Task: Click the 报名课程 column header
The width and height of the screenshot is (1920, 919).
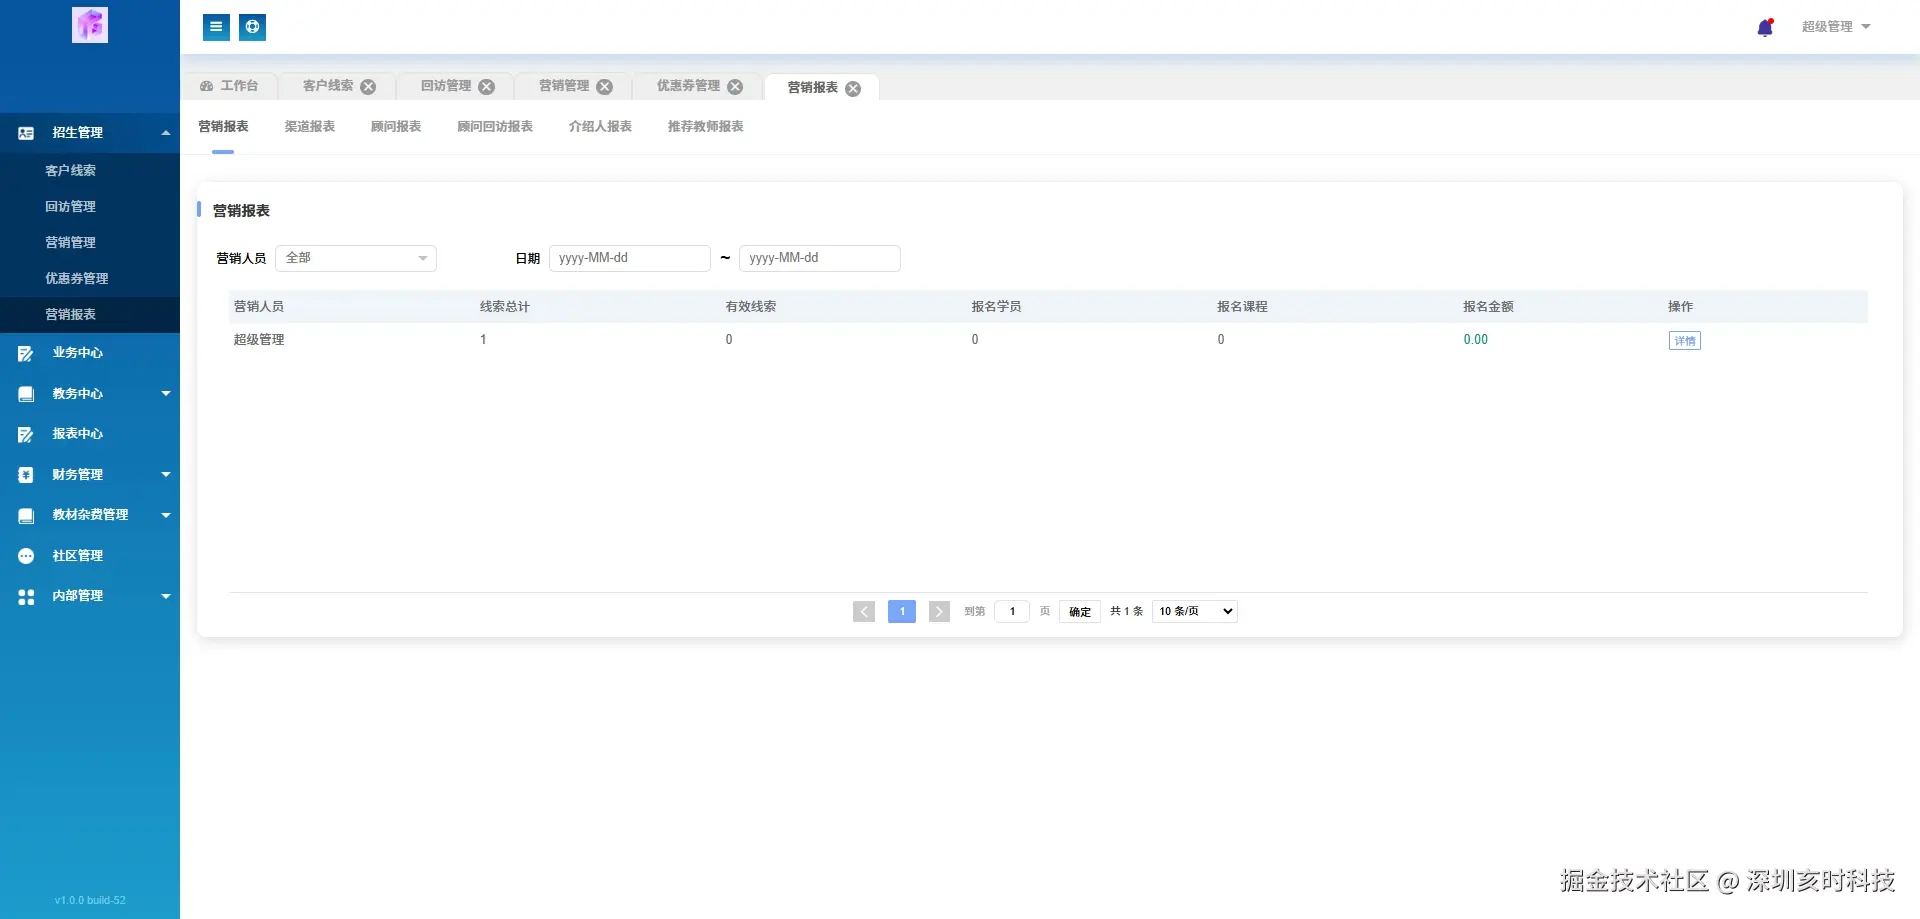Action: 1242,307
